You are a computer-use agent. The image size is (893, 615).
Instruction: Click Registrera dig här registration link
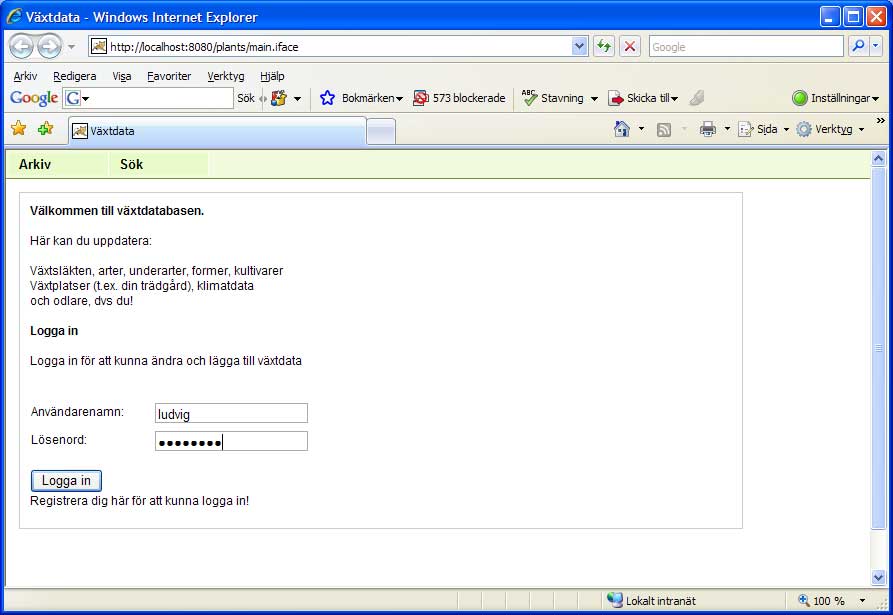[x=140, y=501]
